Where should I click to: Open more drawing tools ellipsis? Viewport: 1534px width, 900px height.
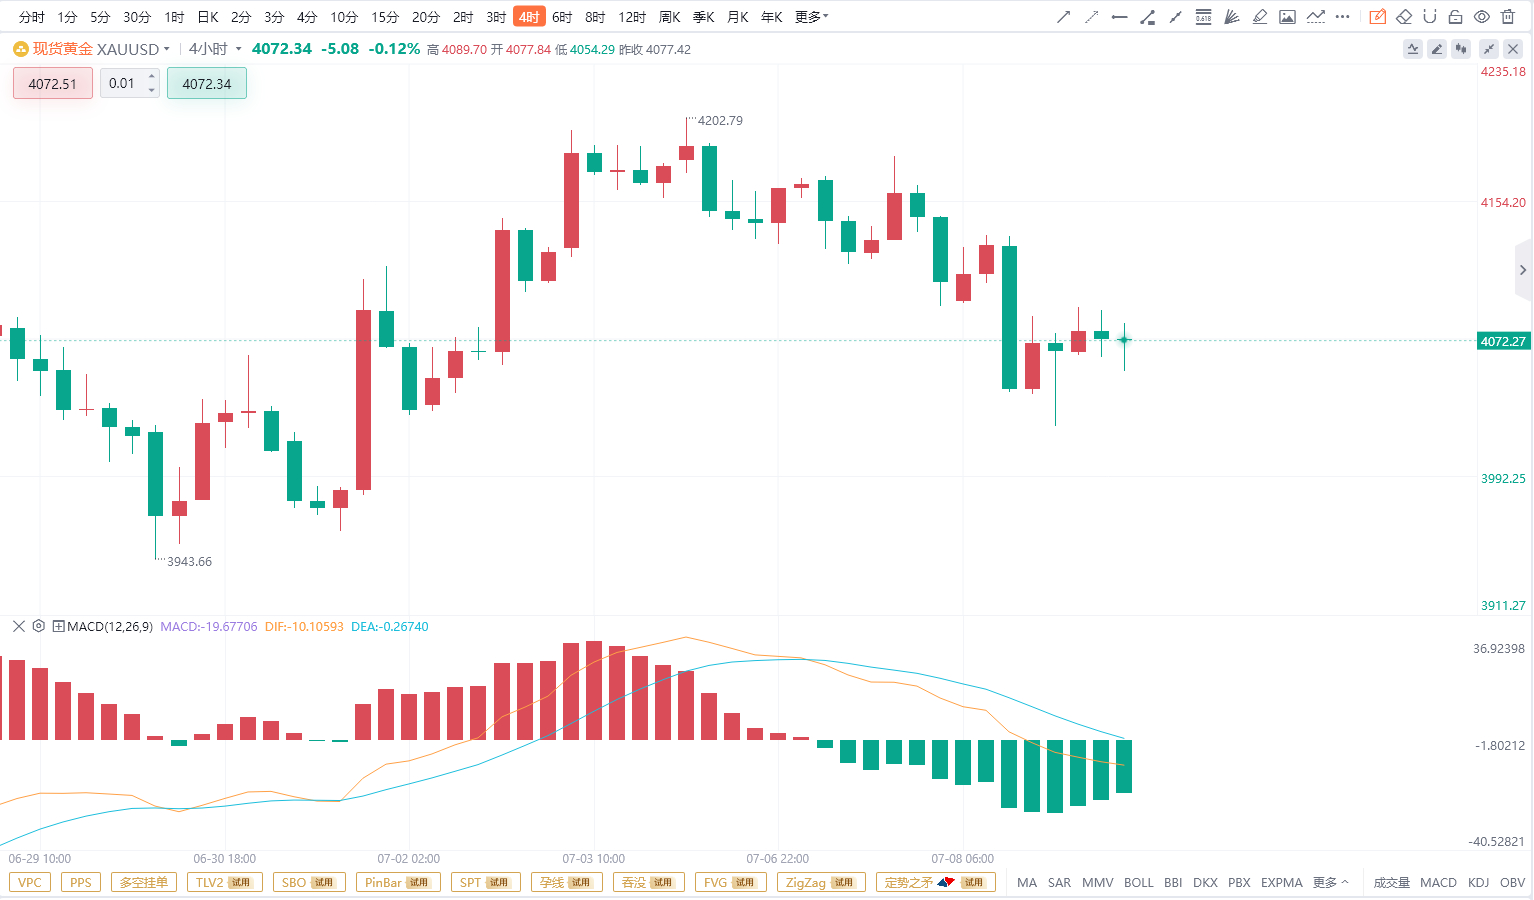pos(1342,17)
